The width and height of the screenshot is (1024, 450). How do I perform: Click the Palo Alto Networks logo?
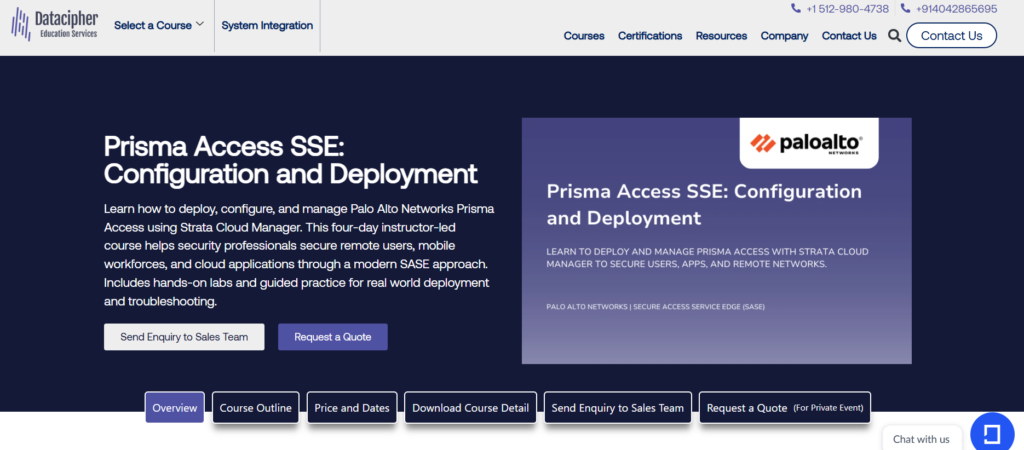(x=808, y=143)
